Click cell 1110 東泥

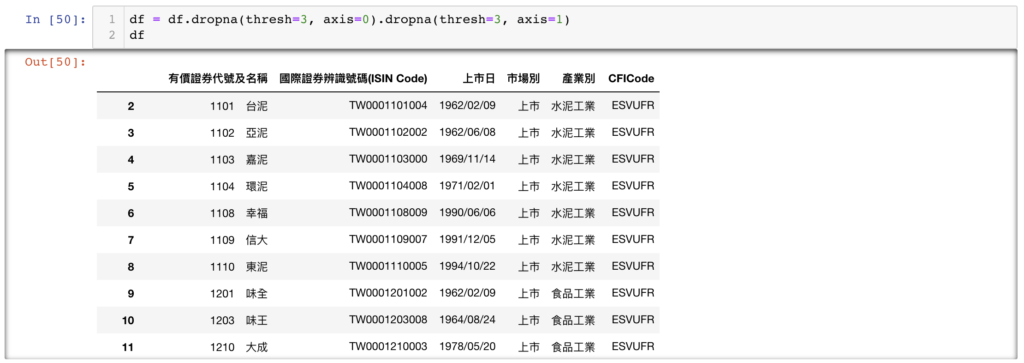[238, 266]
